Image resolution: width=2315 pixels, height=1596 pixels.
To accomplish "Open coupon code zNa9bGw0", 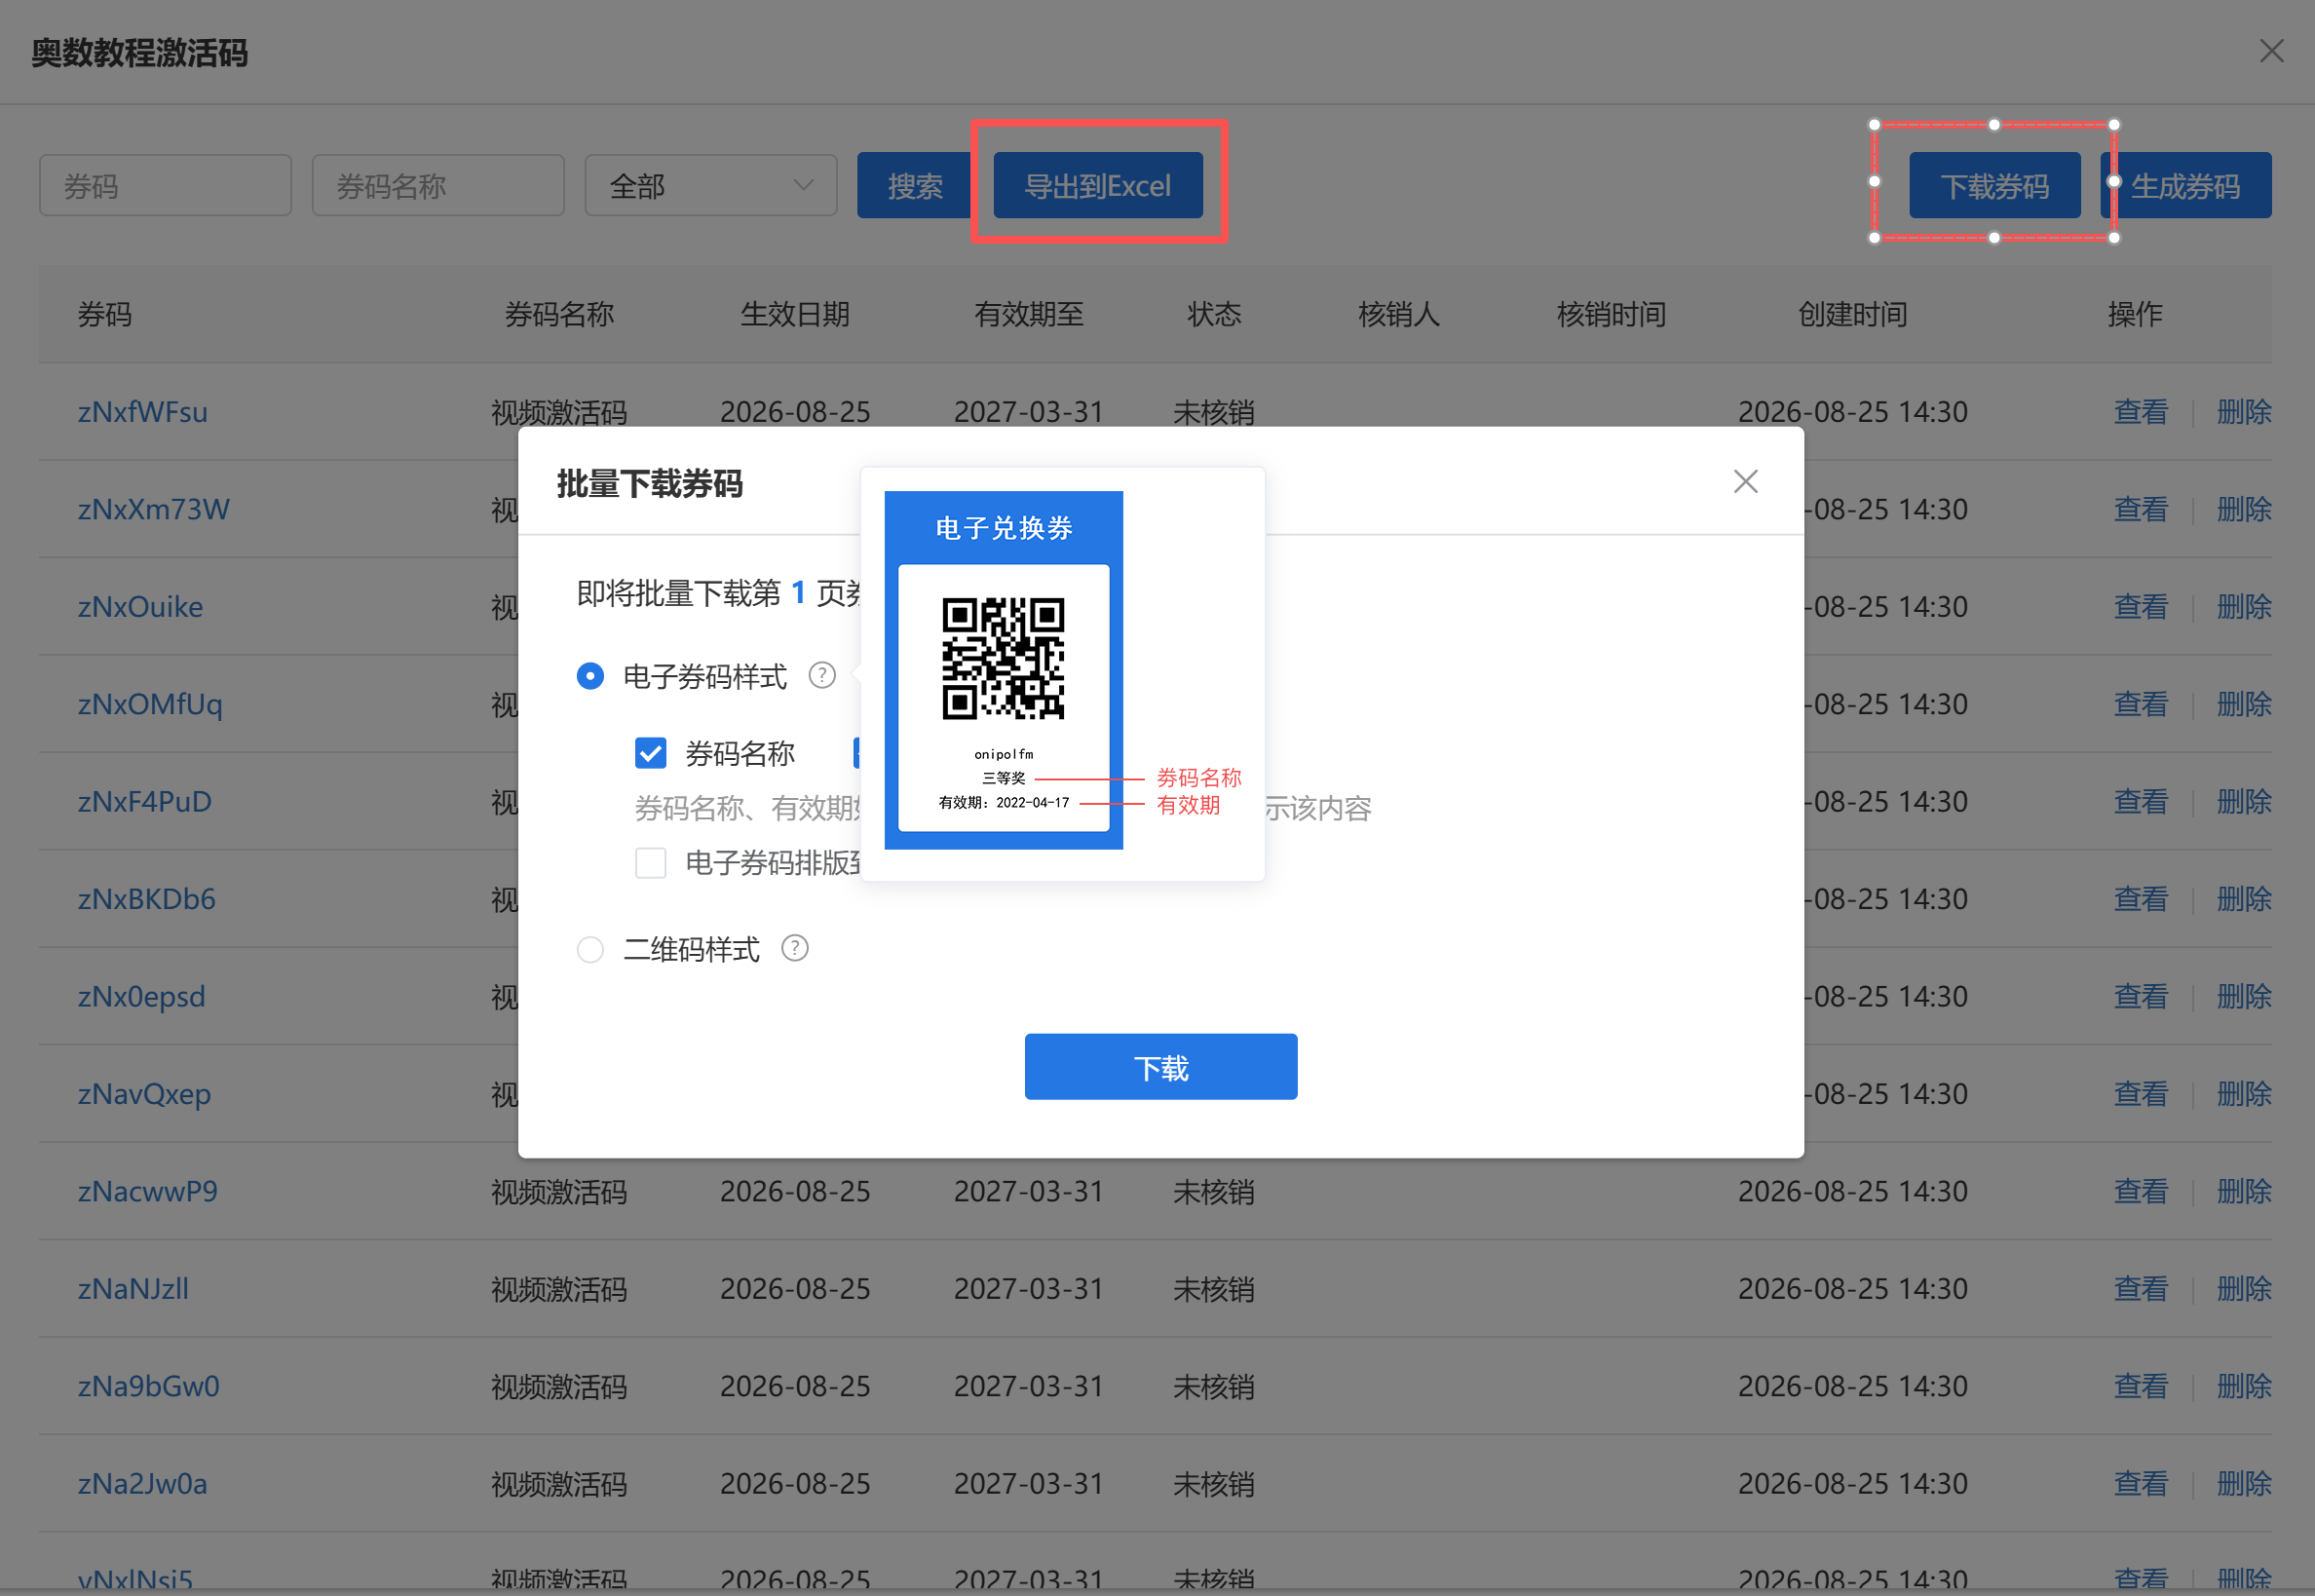I will tap(149, 1386).
